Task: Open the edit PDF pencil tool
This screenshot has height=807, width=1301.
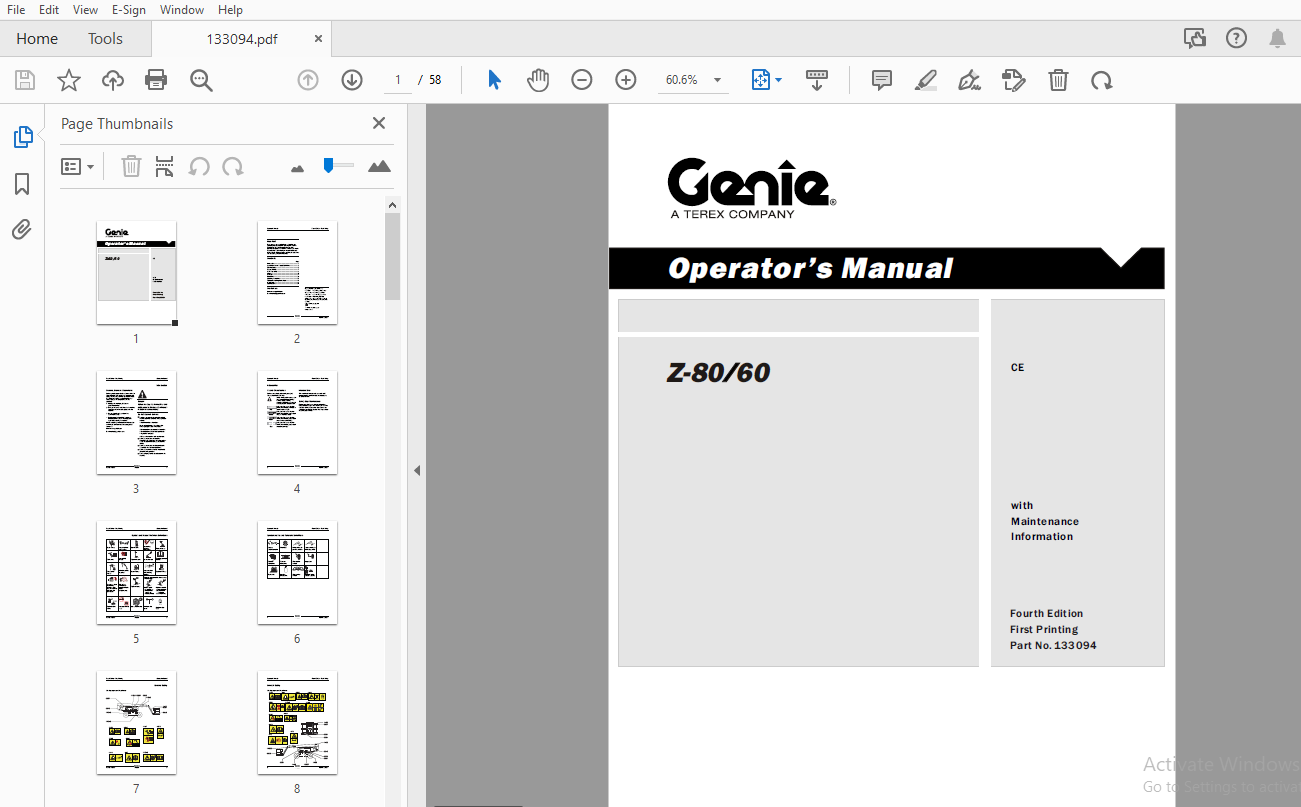Action: click(1014, 80)
